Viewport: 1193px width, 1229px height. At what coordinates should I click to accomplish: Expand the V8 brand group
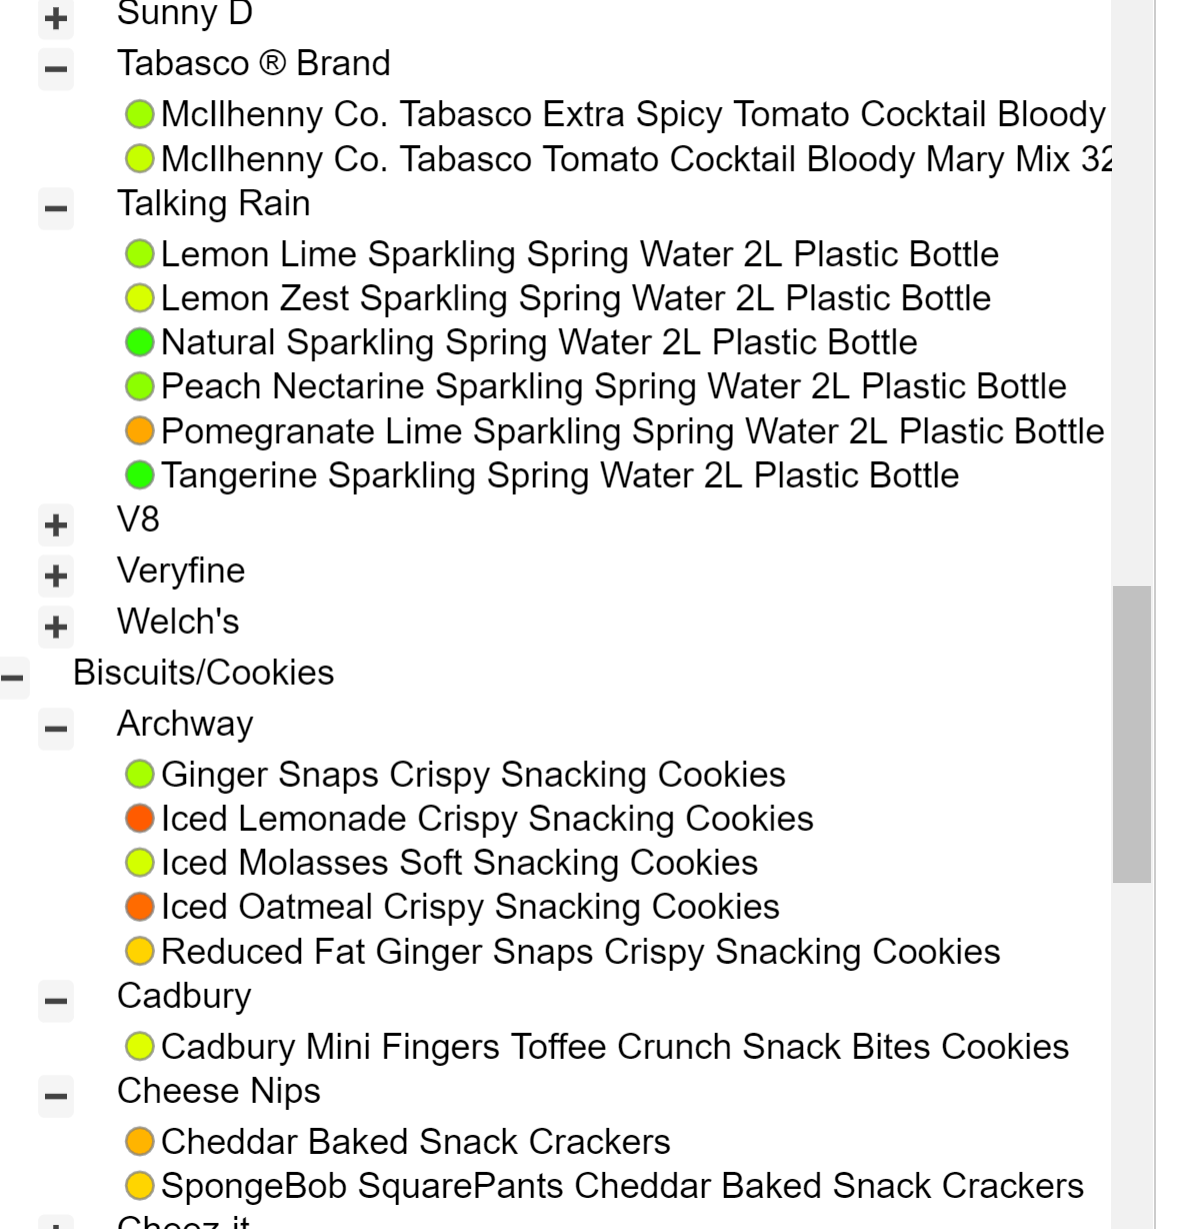(x=56, y=525)
